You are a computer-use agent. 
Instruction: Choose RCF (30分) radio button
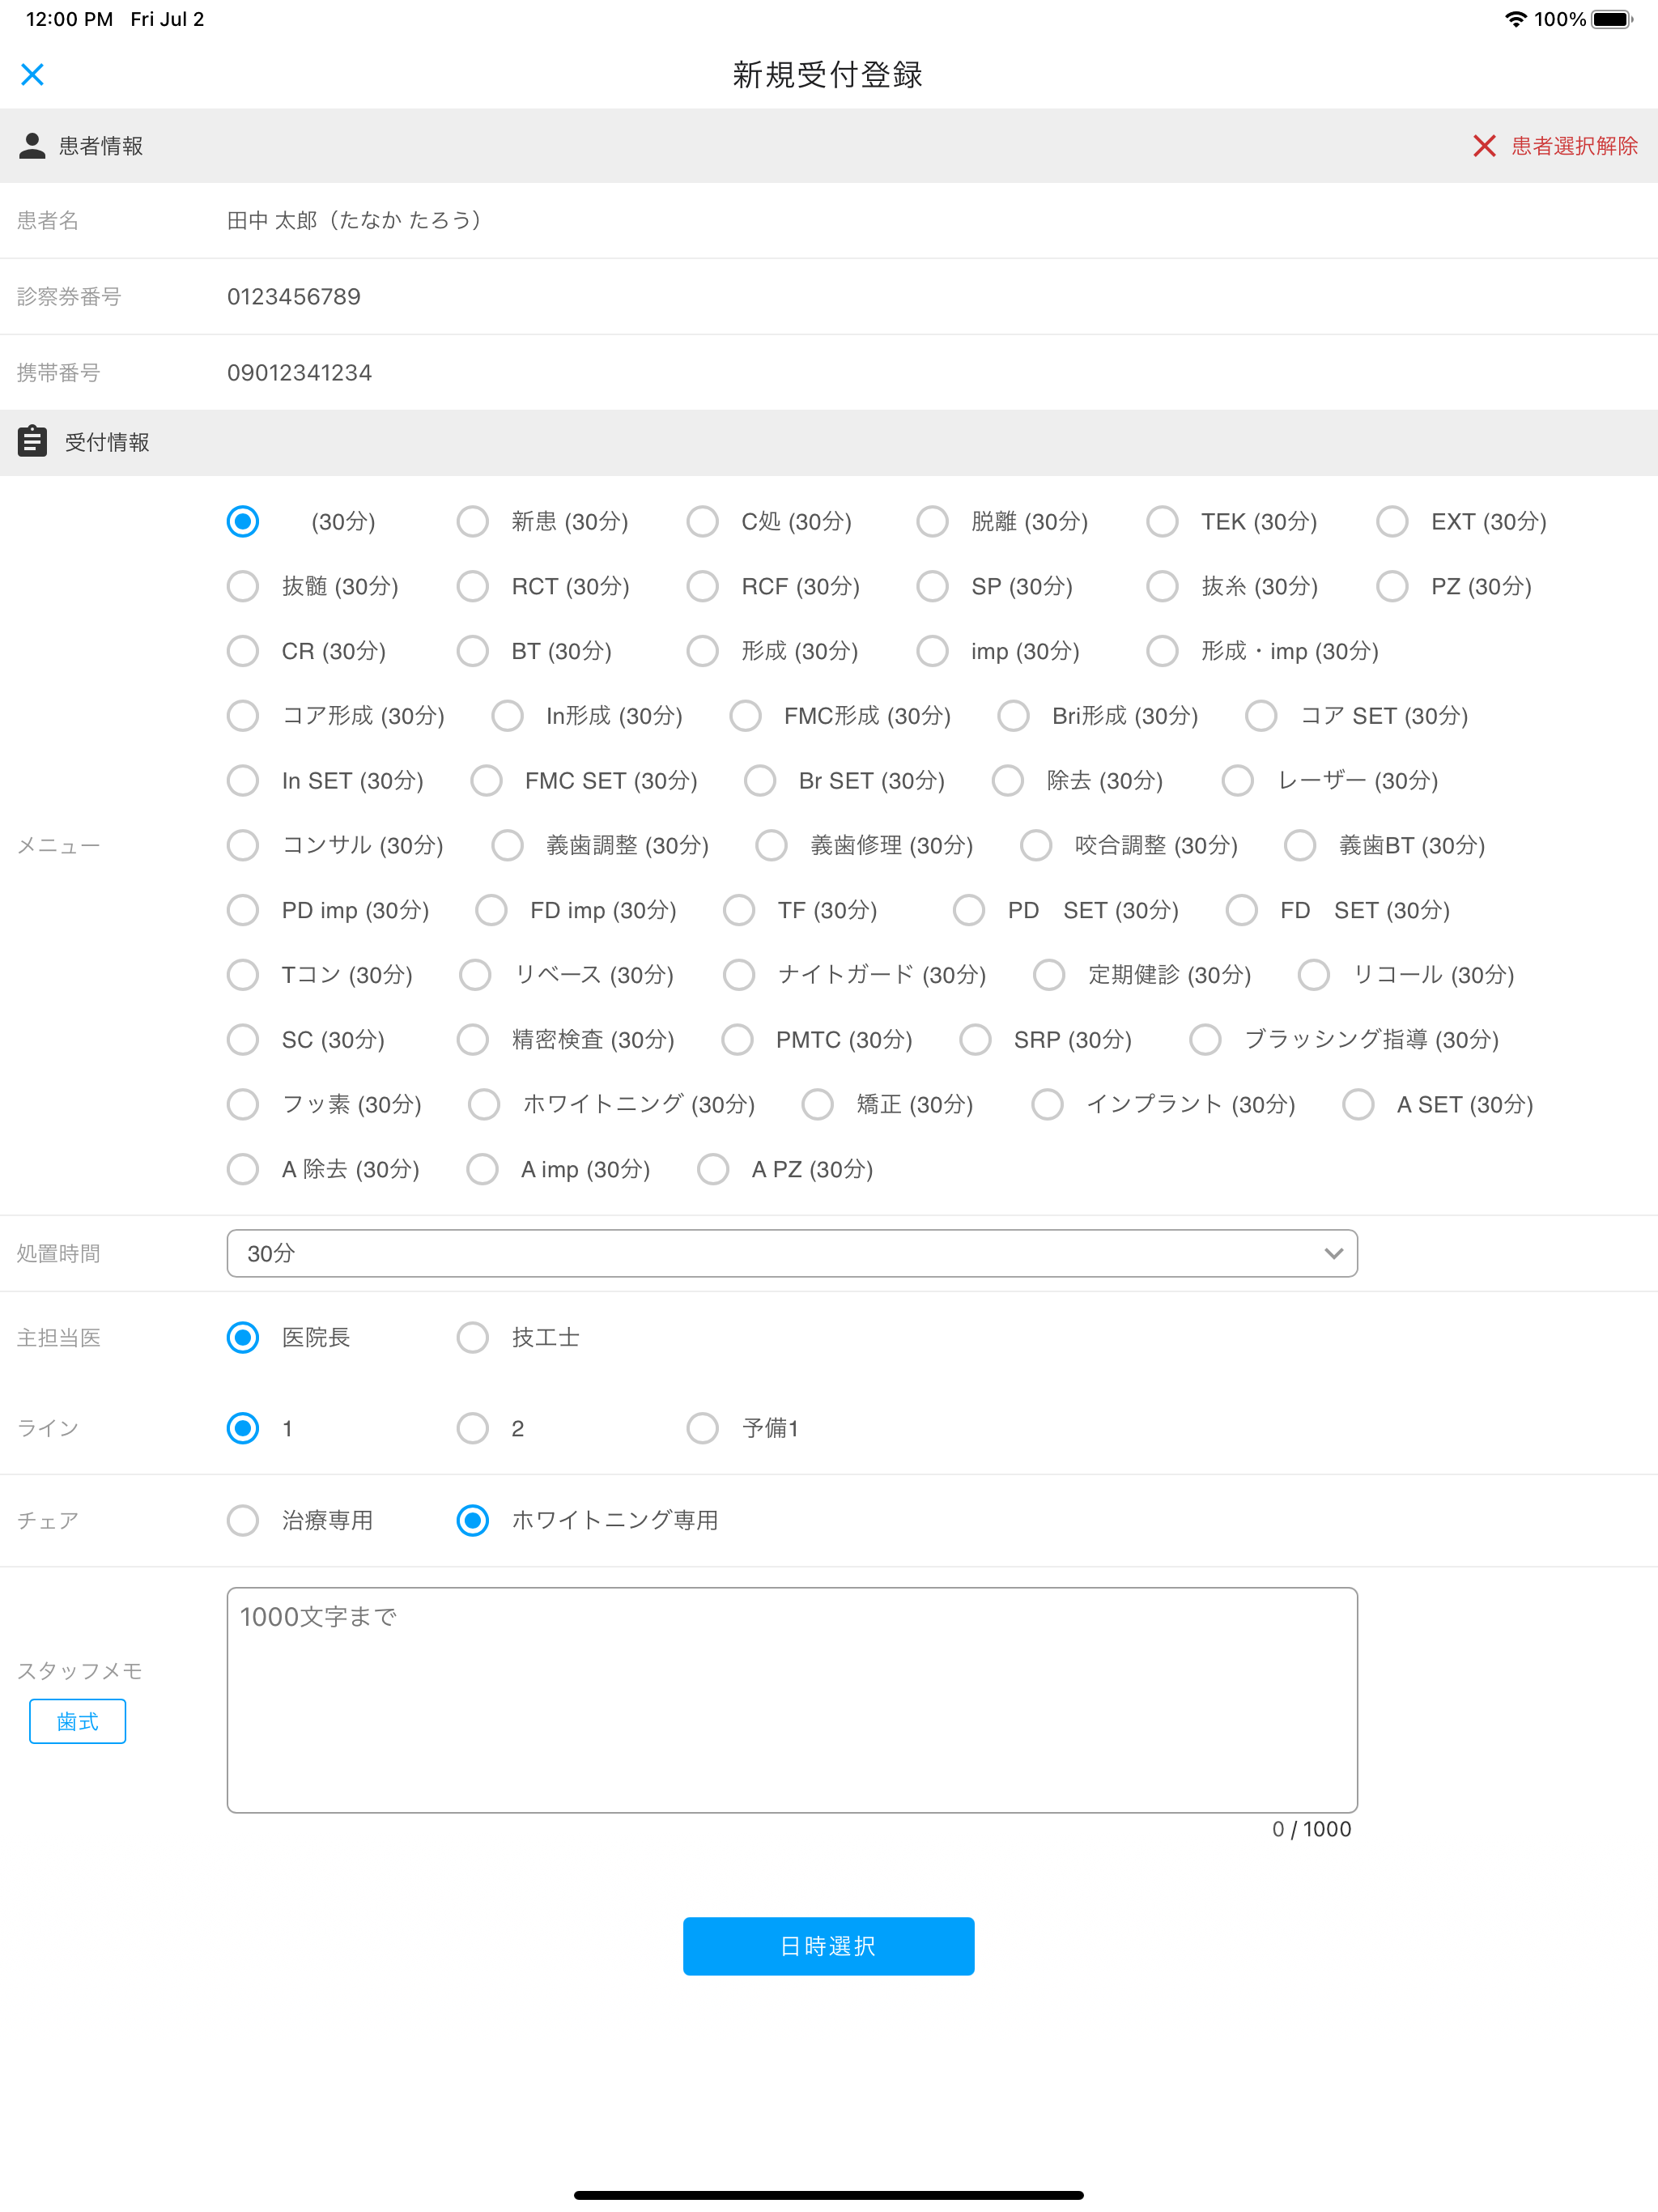coord(702,586)
